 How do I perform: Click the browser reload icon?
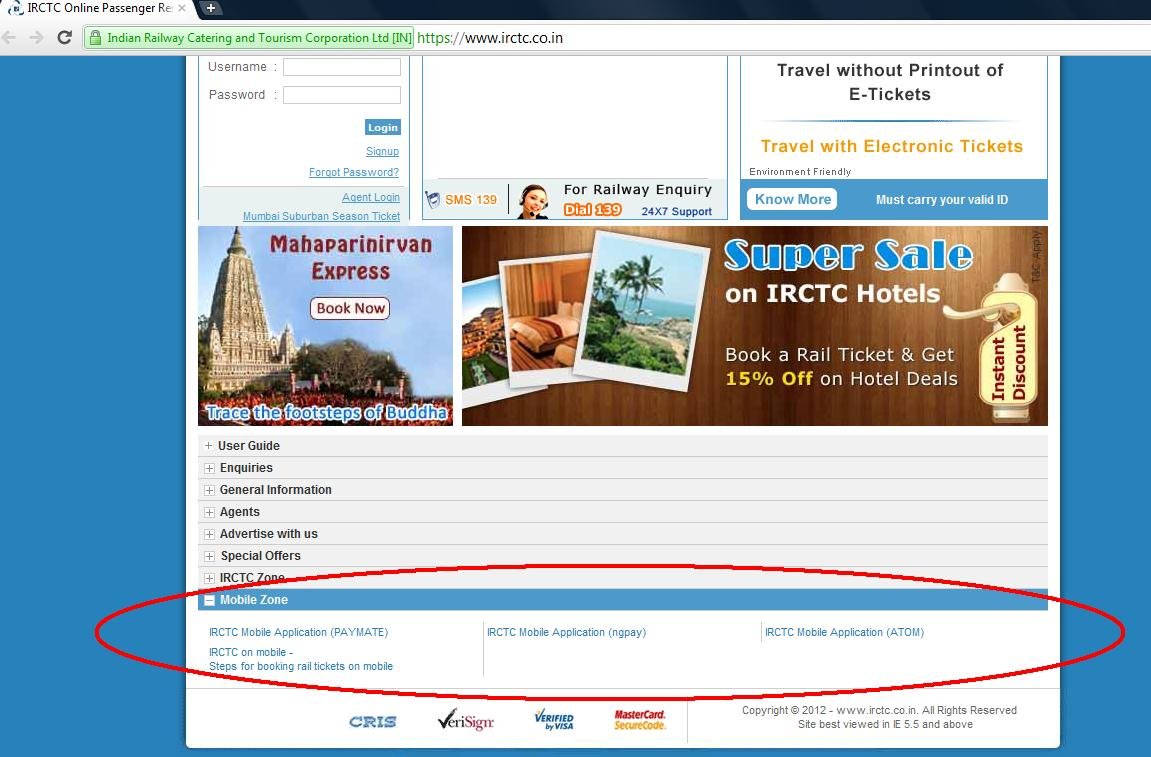65,37
